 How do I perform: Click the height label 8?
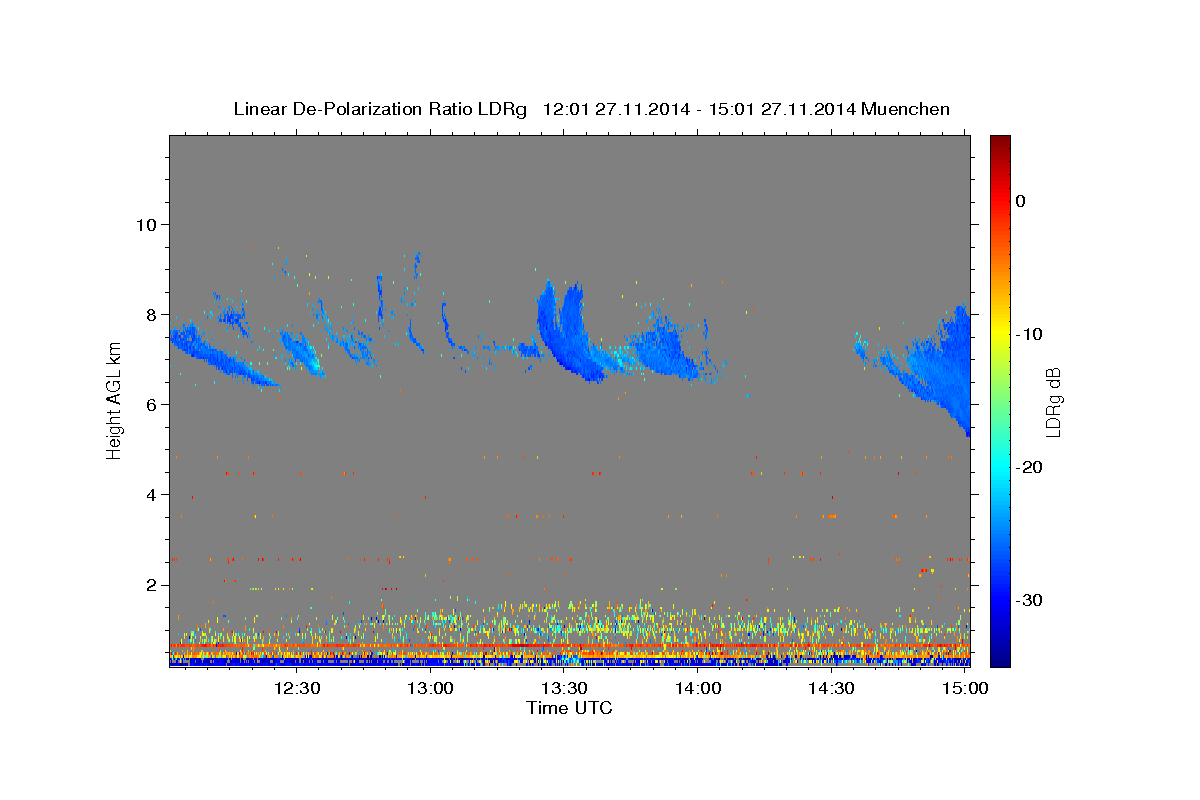click(153, 314)
